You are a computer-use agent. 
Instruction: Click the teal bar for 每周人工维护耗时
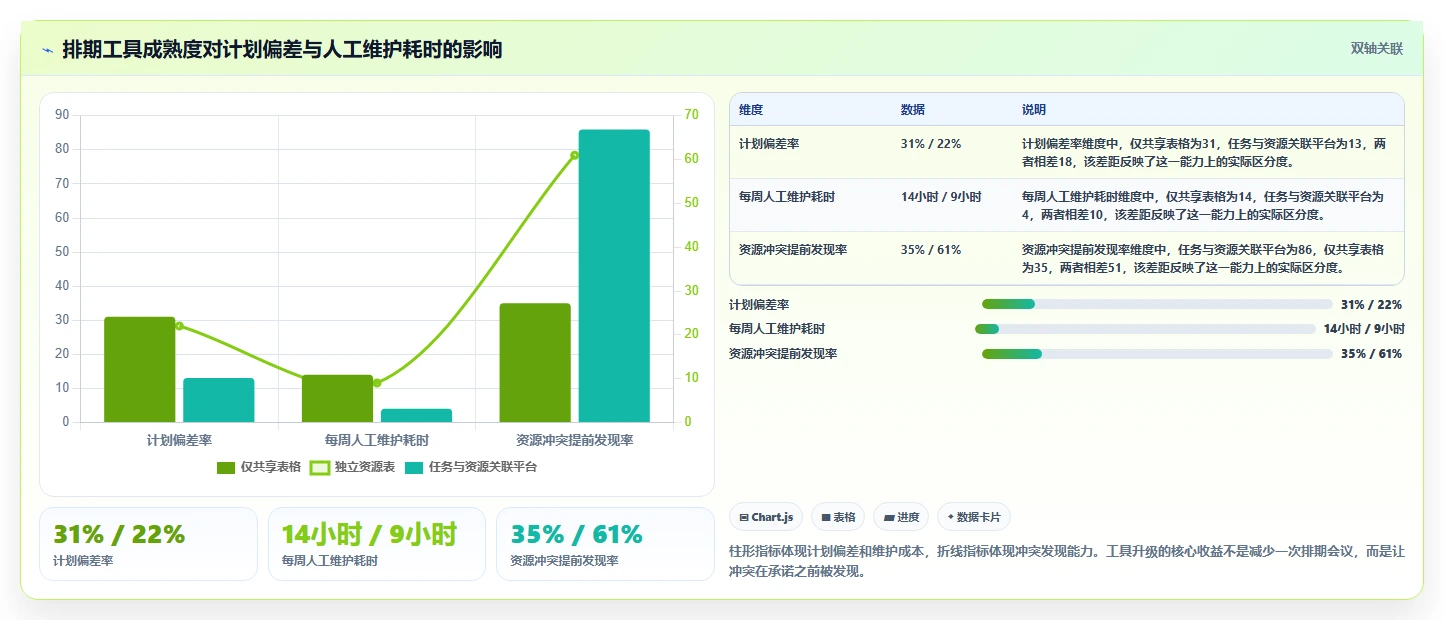click(416, 415)
